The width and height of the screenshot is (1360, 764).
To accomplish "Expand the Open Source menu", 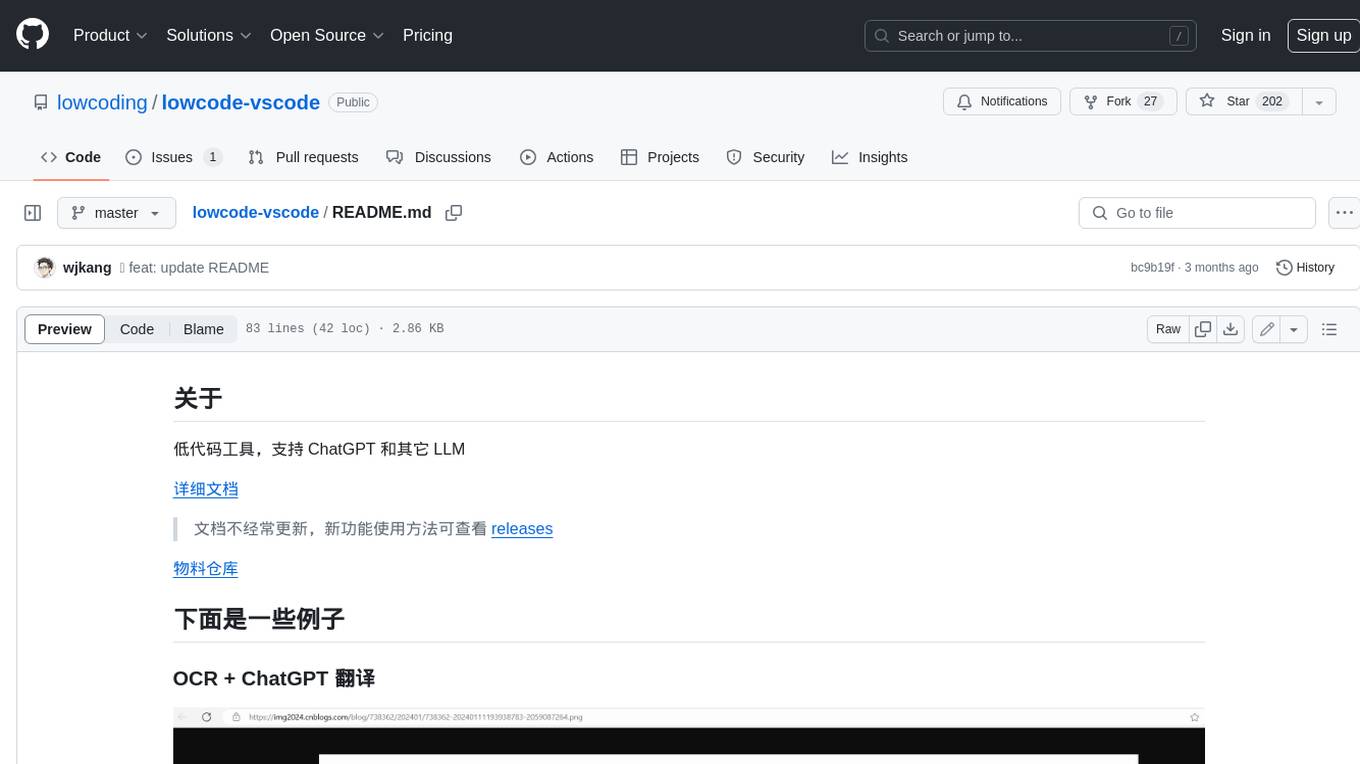I will 327,35.
